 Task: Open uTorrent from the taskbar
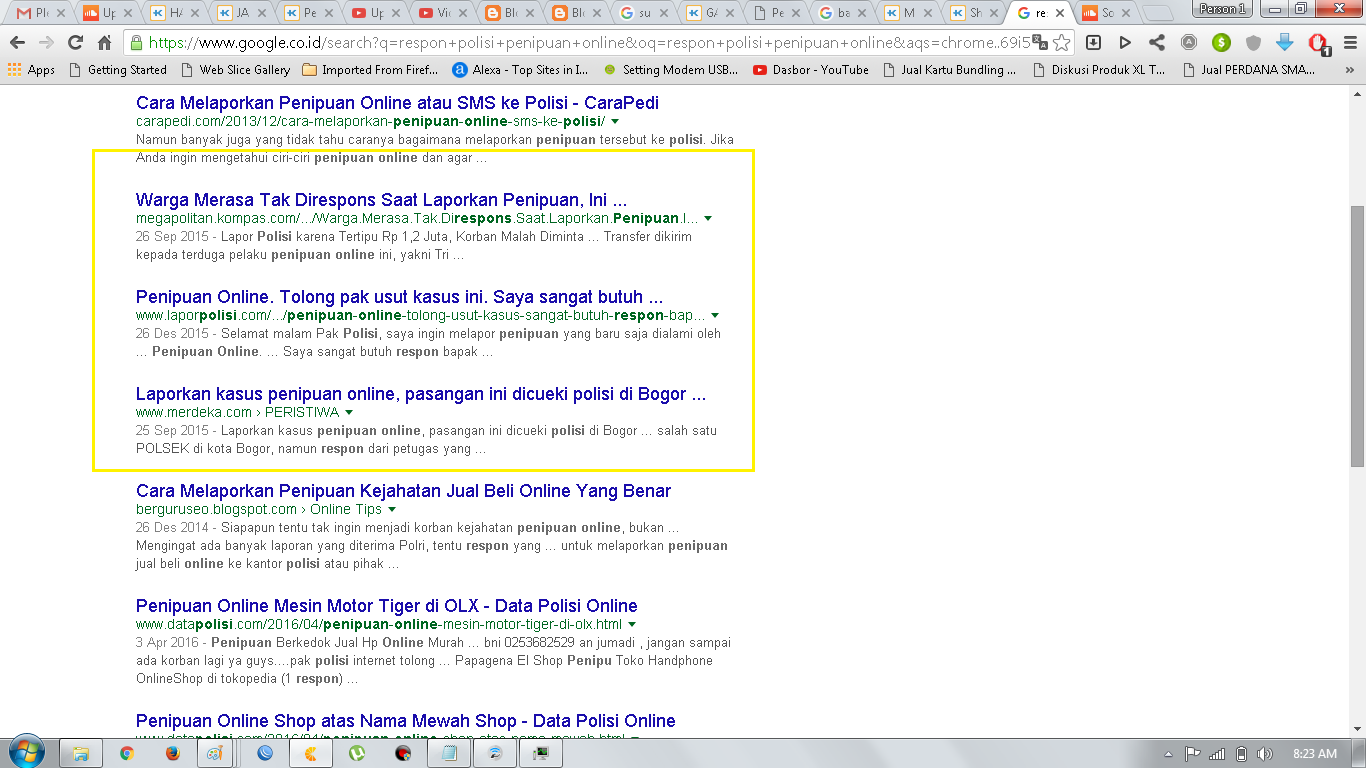pos(357,753)
